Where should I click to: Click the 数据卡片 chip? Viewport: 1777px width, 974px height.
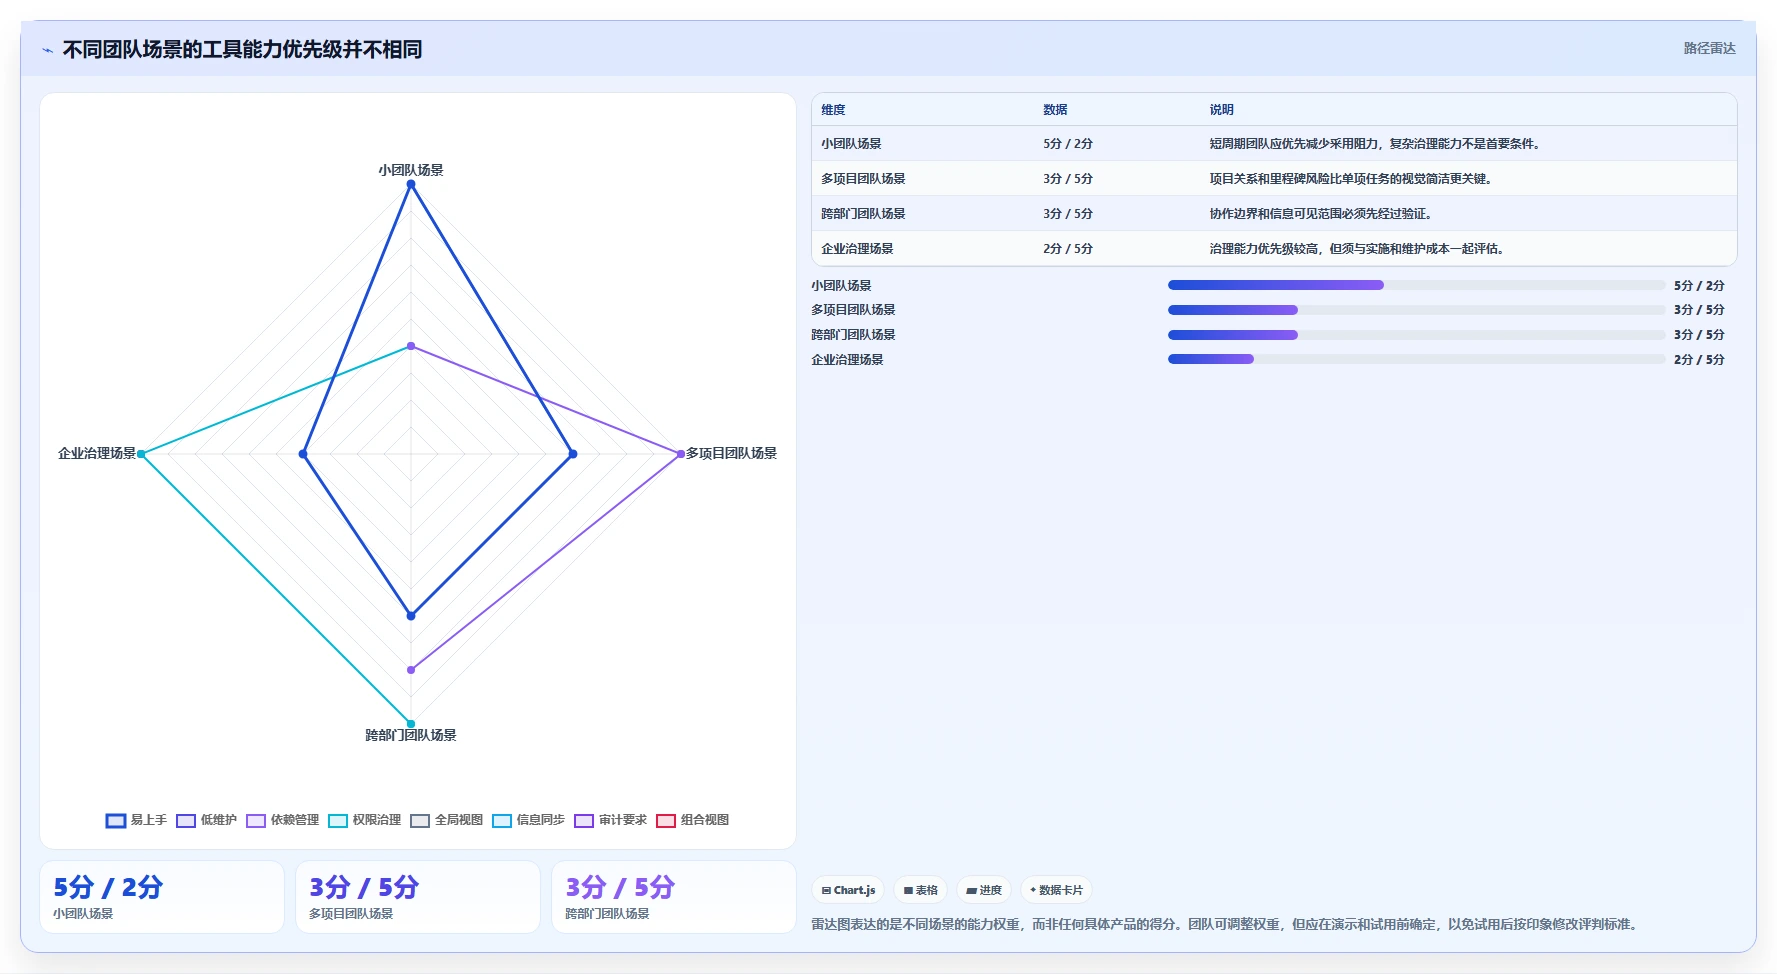(x=1056, y=890)
